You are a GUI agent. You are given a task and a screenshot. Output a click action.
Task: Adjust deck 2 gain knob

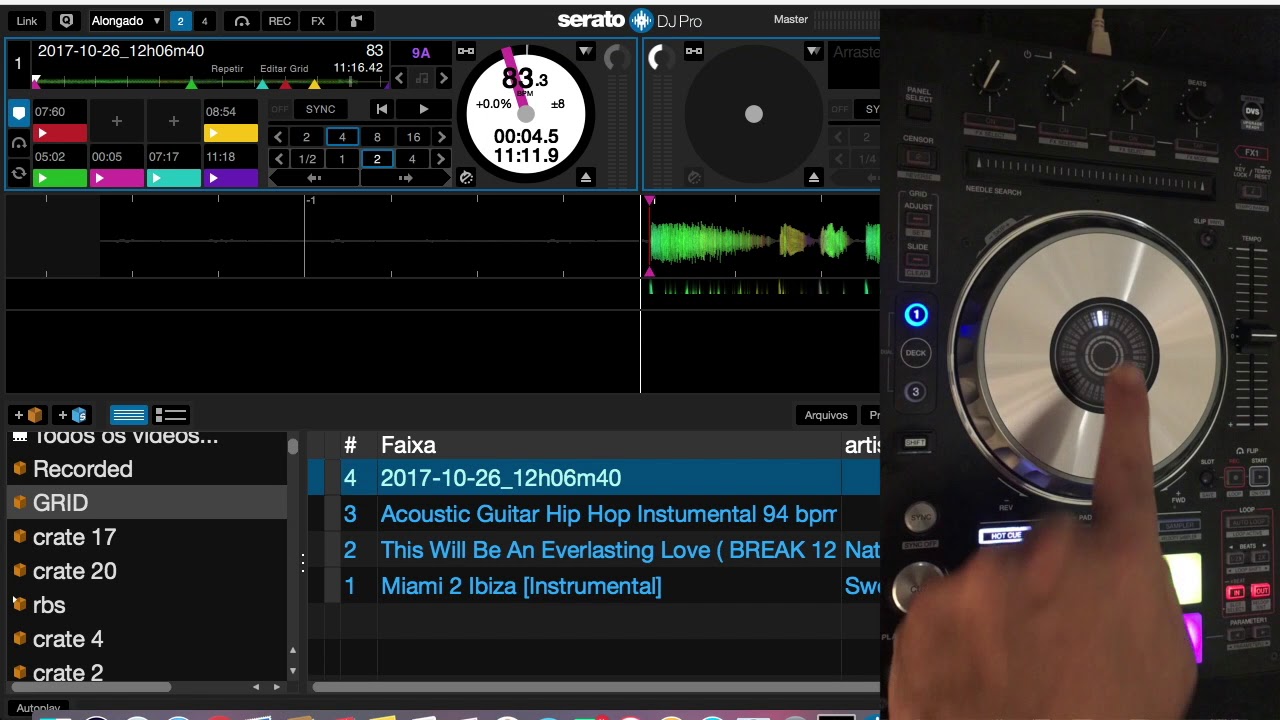tap(661, 58)
